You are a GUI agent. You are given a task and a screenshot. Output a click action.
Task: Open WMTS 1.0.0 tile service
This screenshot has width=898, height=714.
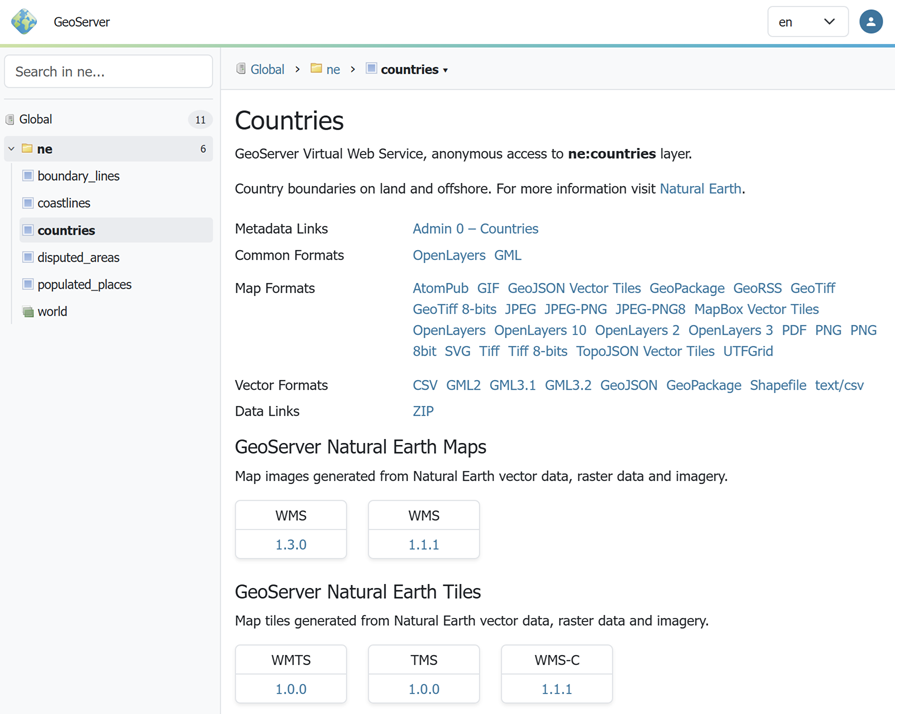point(291,689)
